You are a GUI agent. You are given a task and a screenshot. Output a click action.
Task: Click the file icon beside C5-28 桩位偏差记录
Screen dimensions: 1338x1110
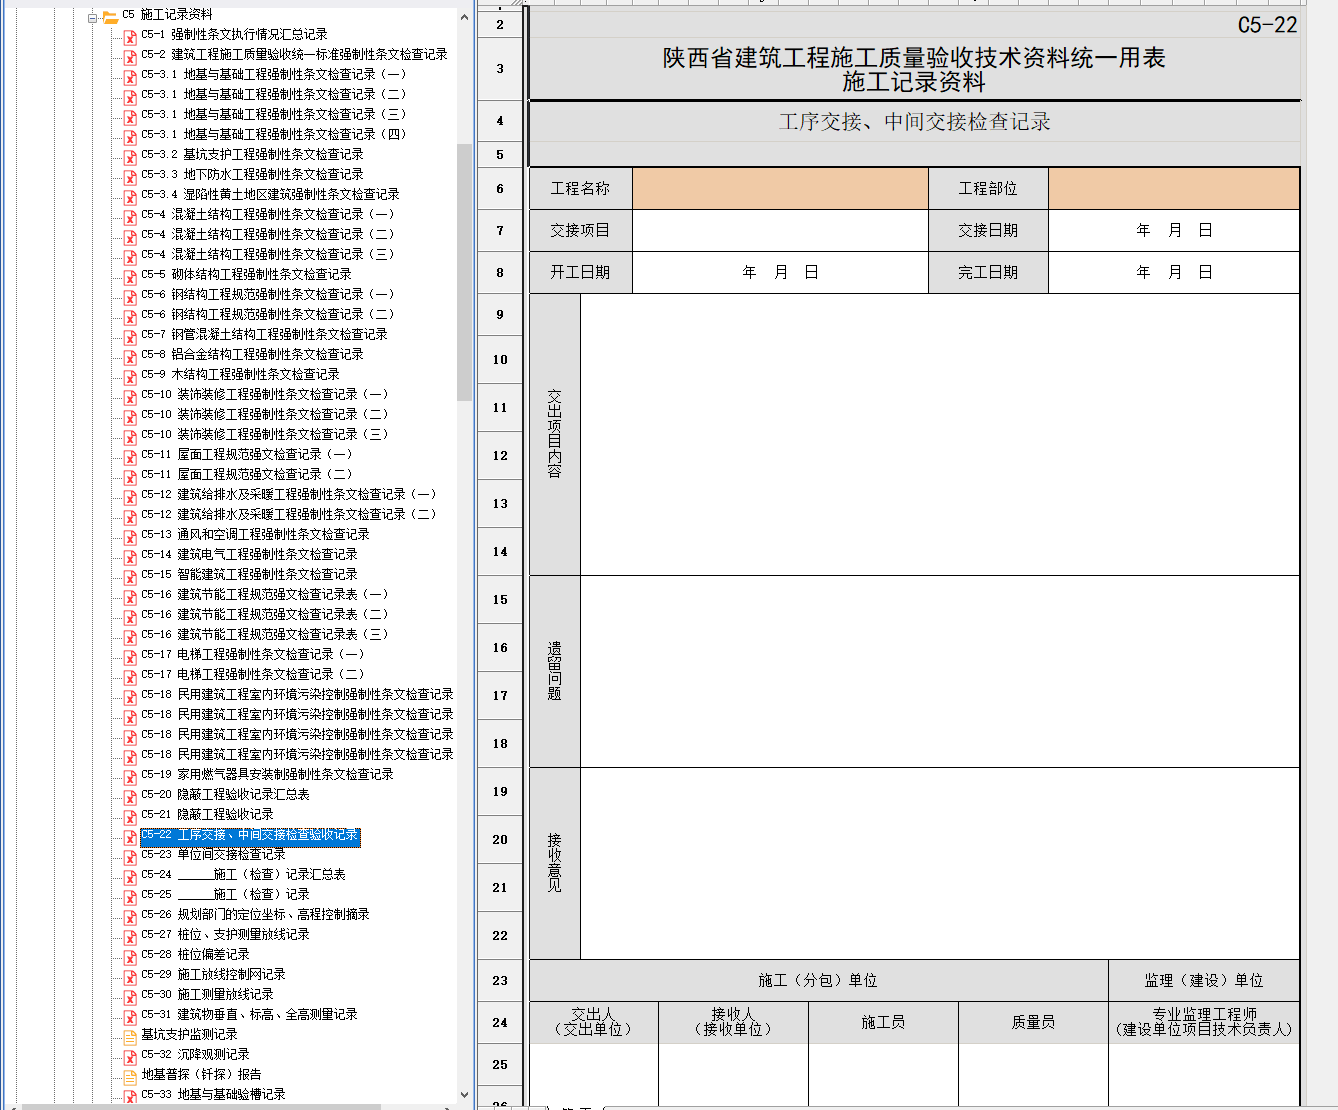[x=130, y=957]
